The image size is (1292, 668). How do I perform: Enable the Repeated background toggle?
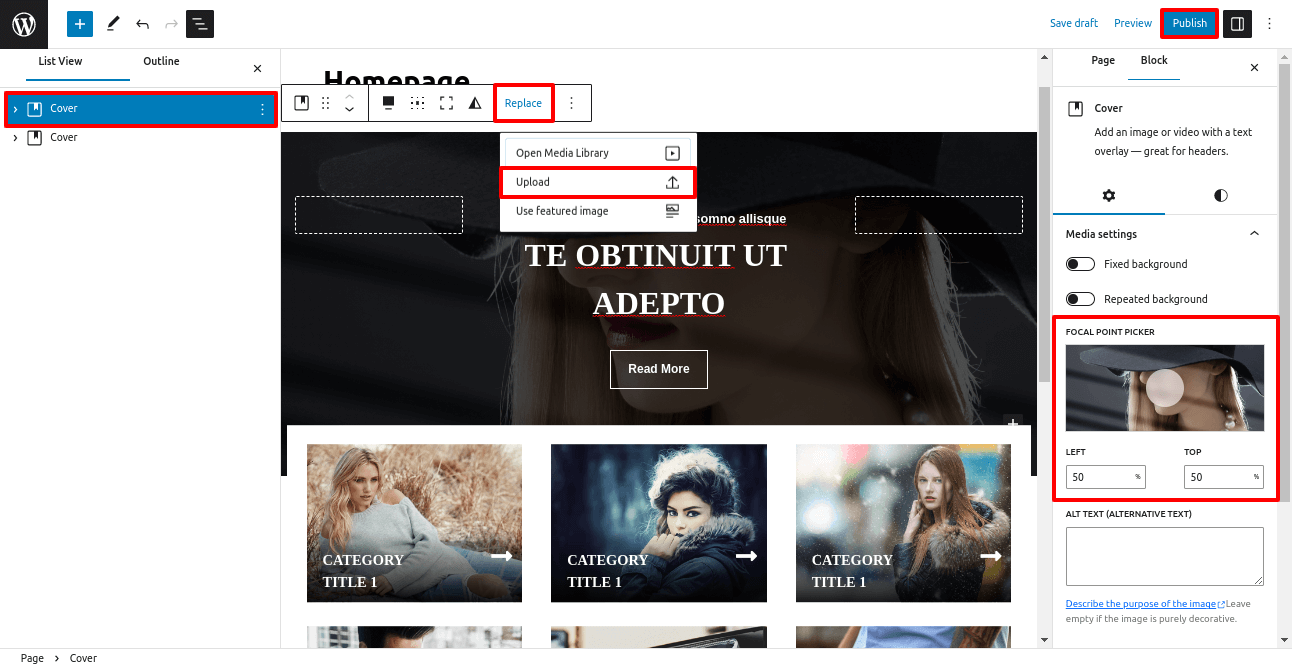(x=1080, y=299)
